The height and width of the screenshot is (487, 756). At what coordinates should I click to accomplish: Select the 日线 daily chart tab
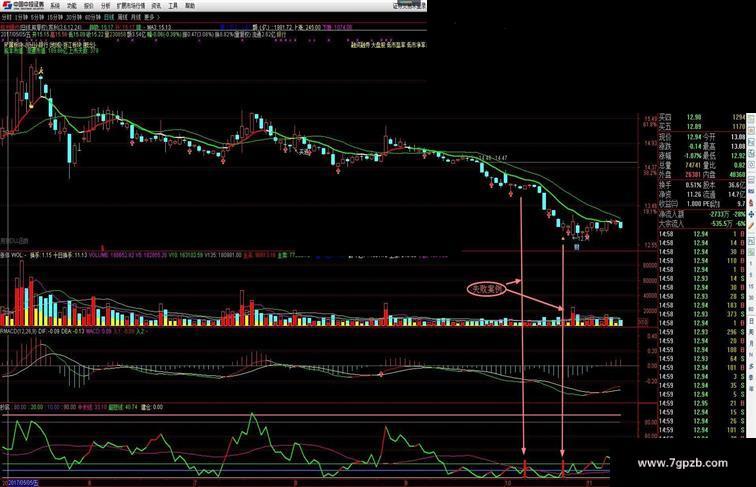[x=109, y=17]
